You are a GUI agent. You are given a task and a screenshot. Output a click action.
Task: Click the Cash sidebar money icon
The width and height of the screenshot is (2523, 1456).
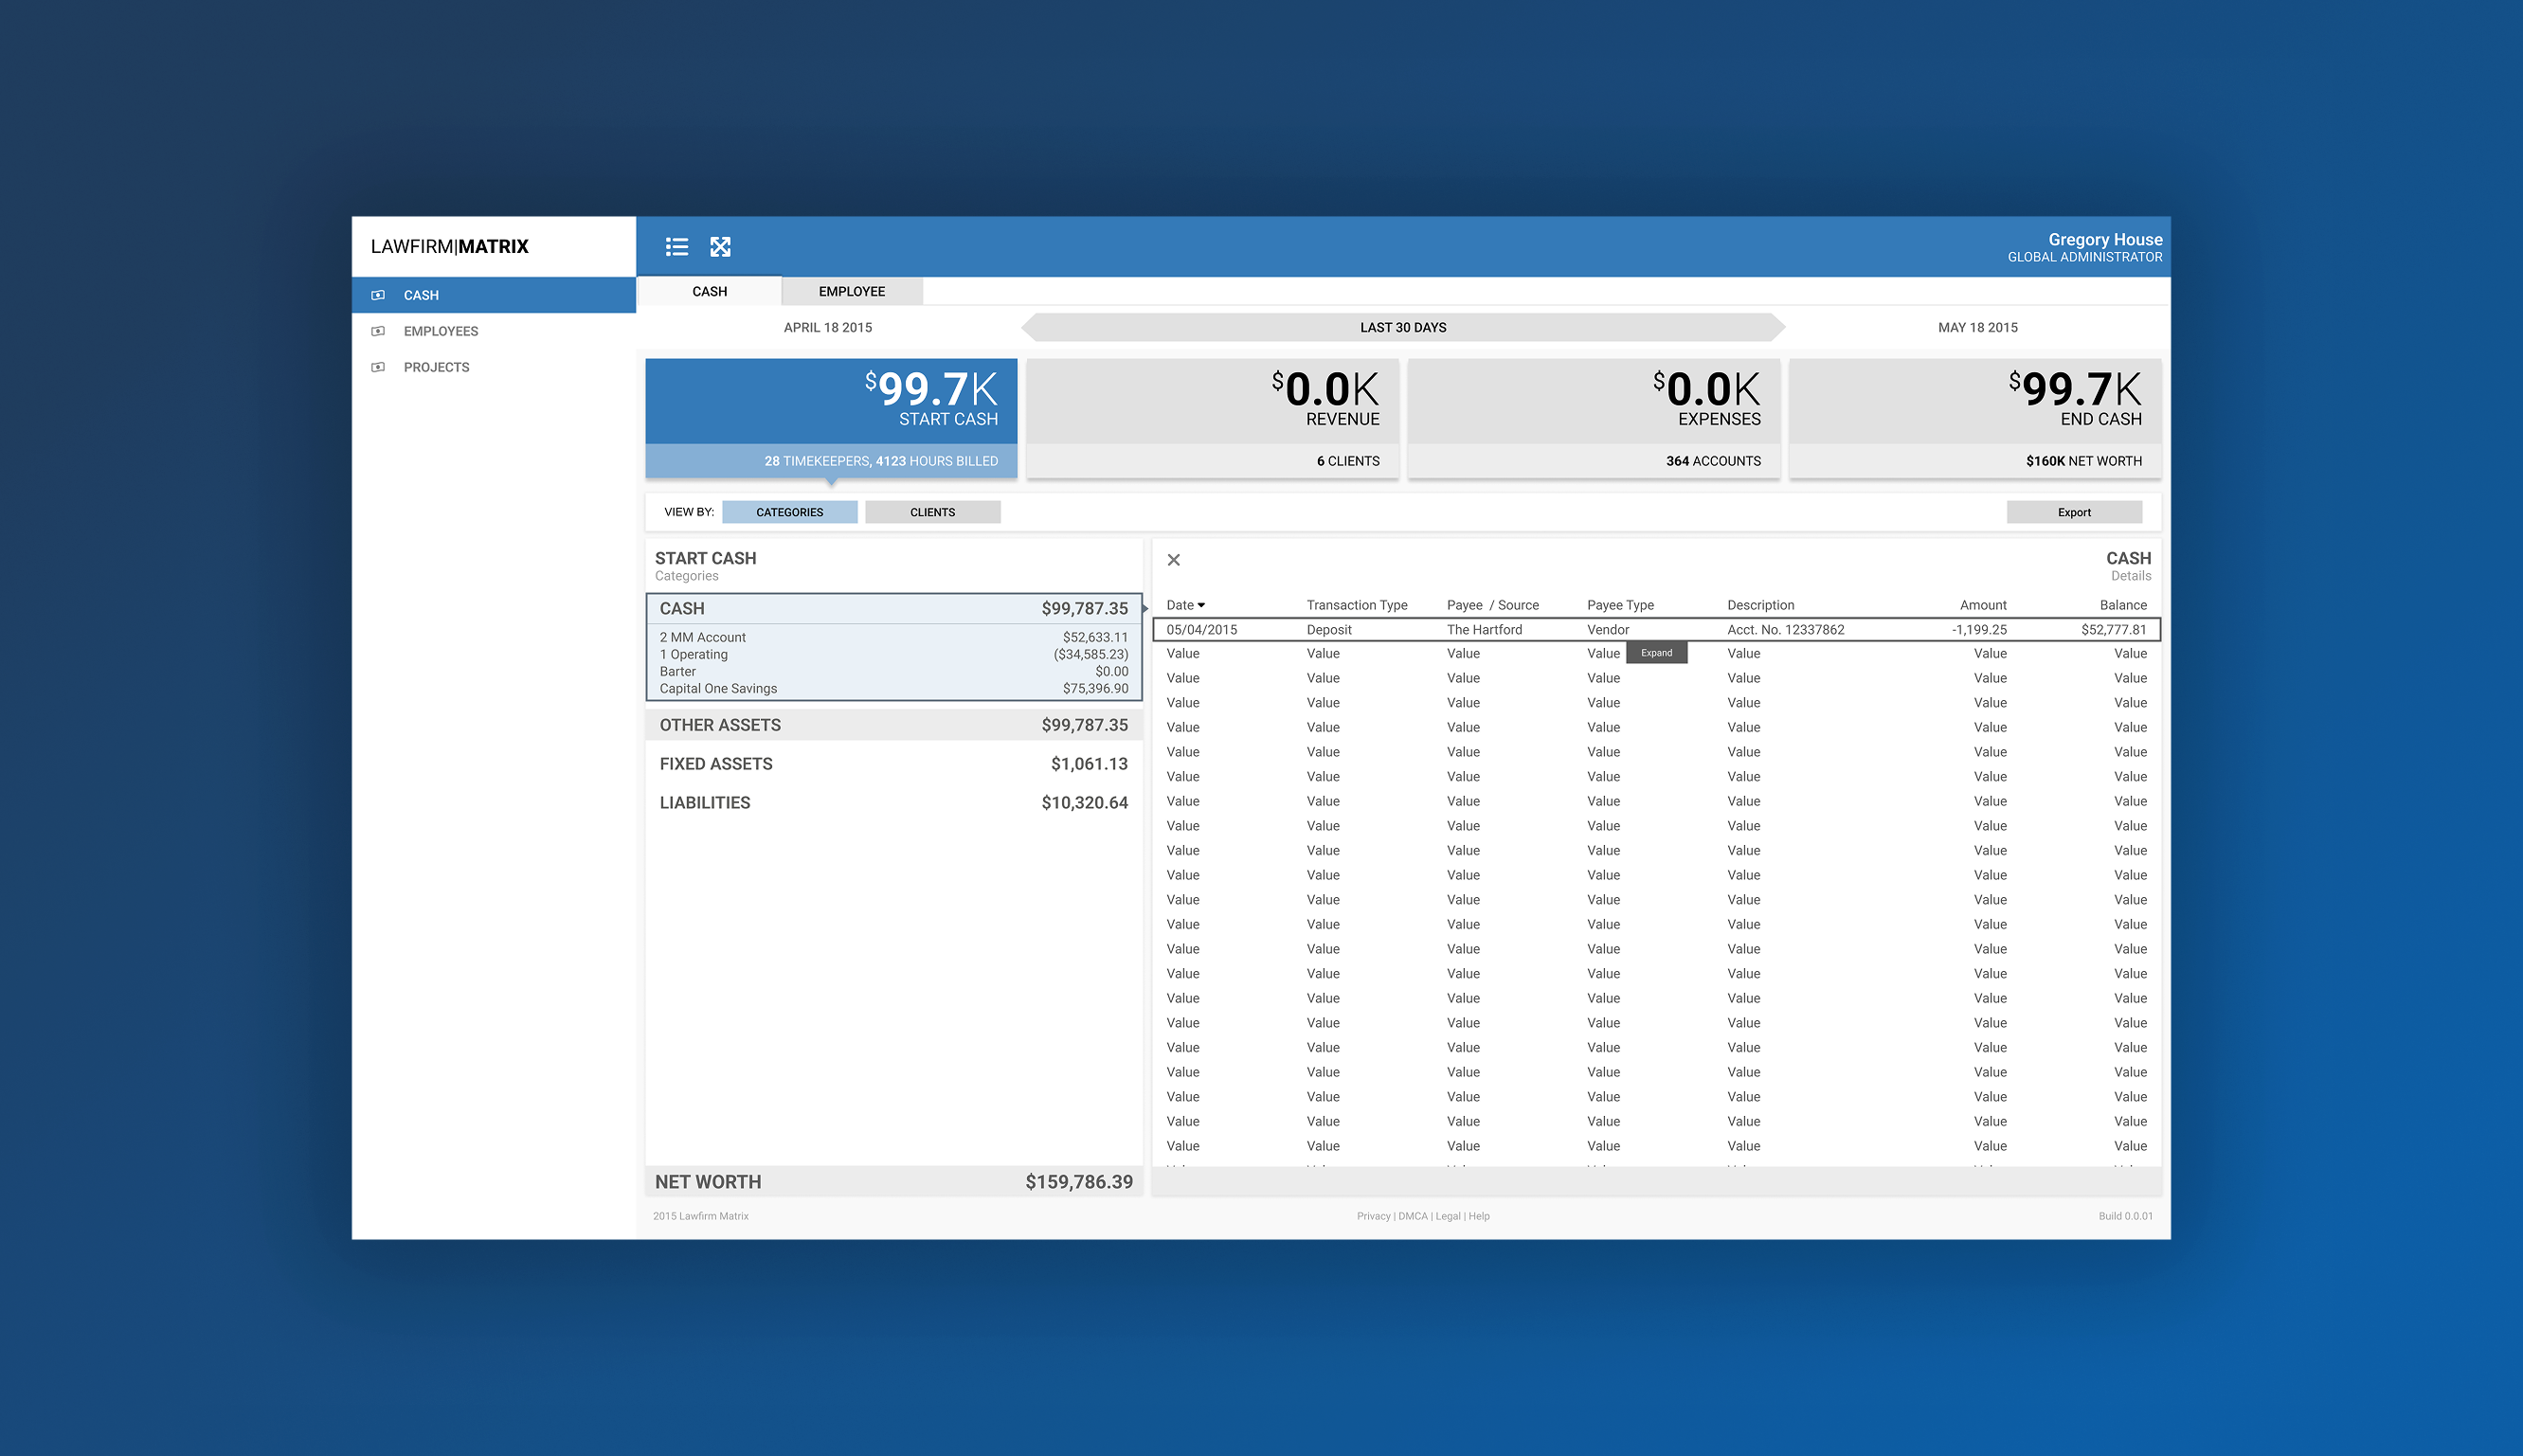[x=378, y=295]
